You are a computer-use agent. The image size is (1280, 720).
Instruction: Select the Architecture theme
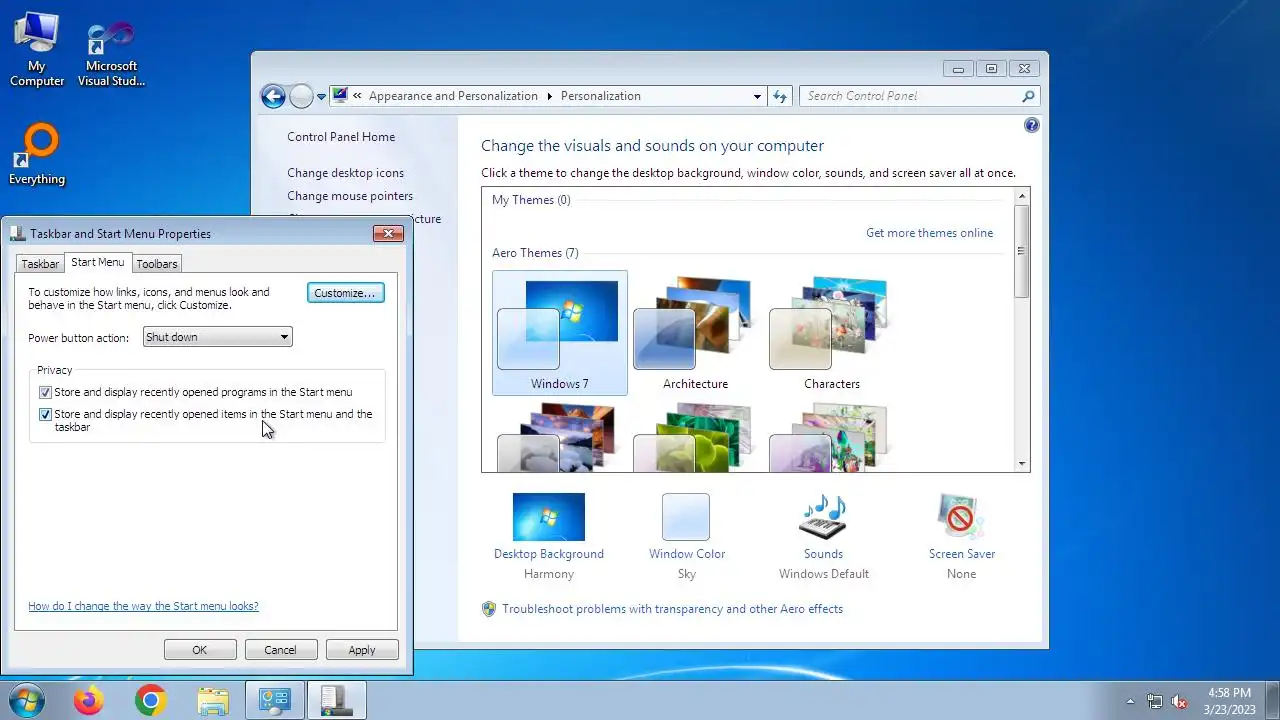point(695,333)
